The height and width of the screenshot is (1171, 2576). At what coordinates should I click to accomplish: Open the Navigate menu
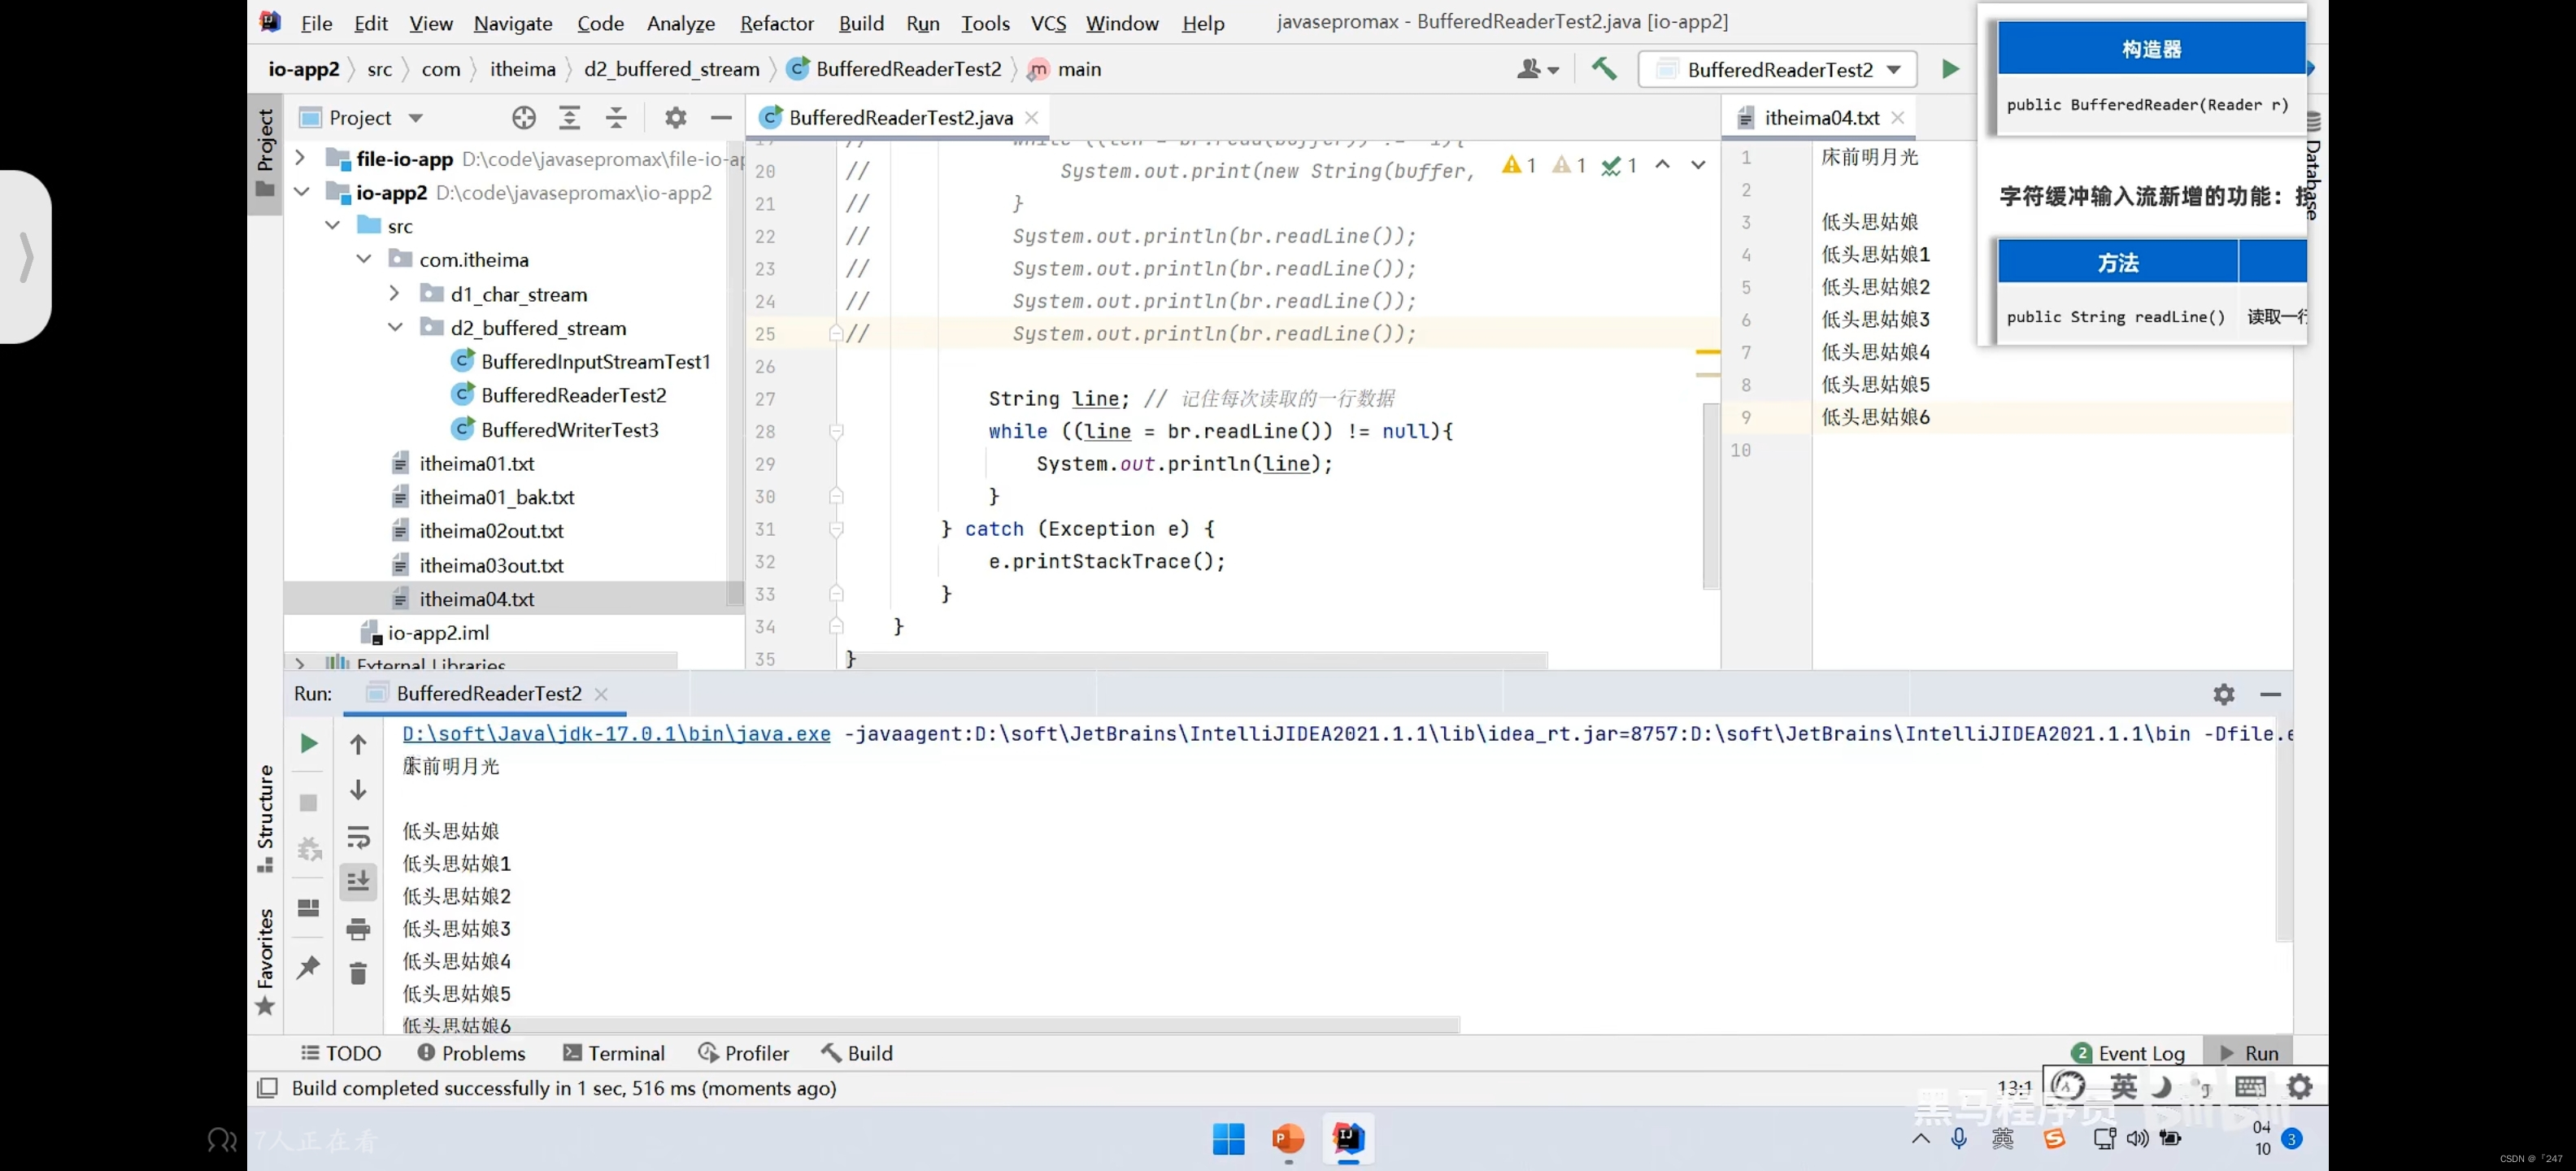click(513, 22)
